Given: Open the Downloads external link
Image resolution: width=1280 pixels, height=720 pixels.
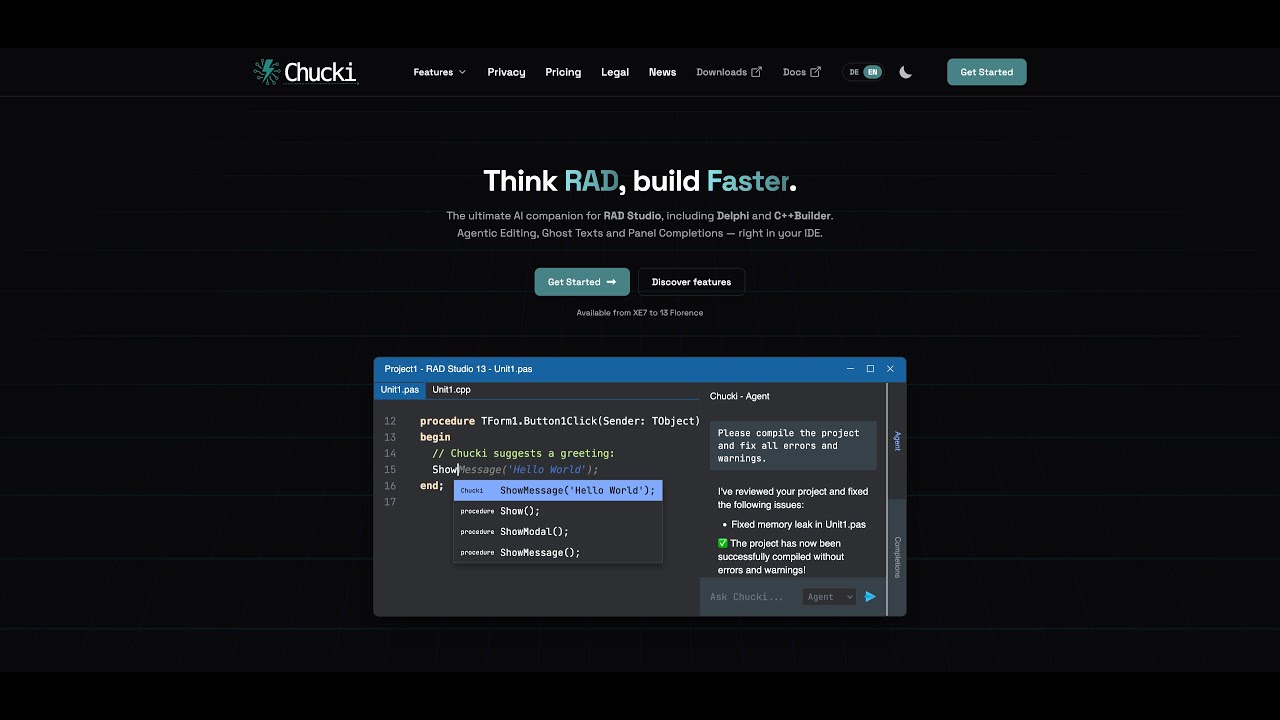Looking at the screenshot, I should point(729,72).
